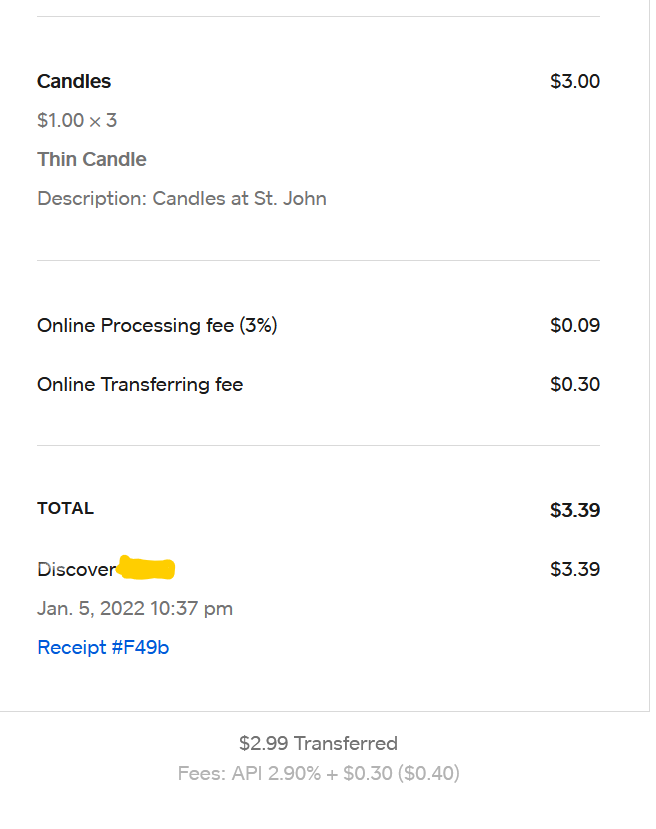Click the divider line below the Candles description
Viewport: 656px width, 829px height.
[x=318, y=260]
